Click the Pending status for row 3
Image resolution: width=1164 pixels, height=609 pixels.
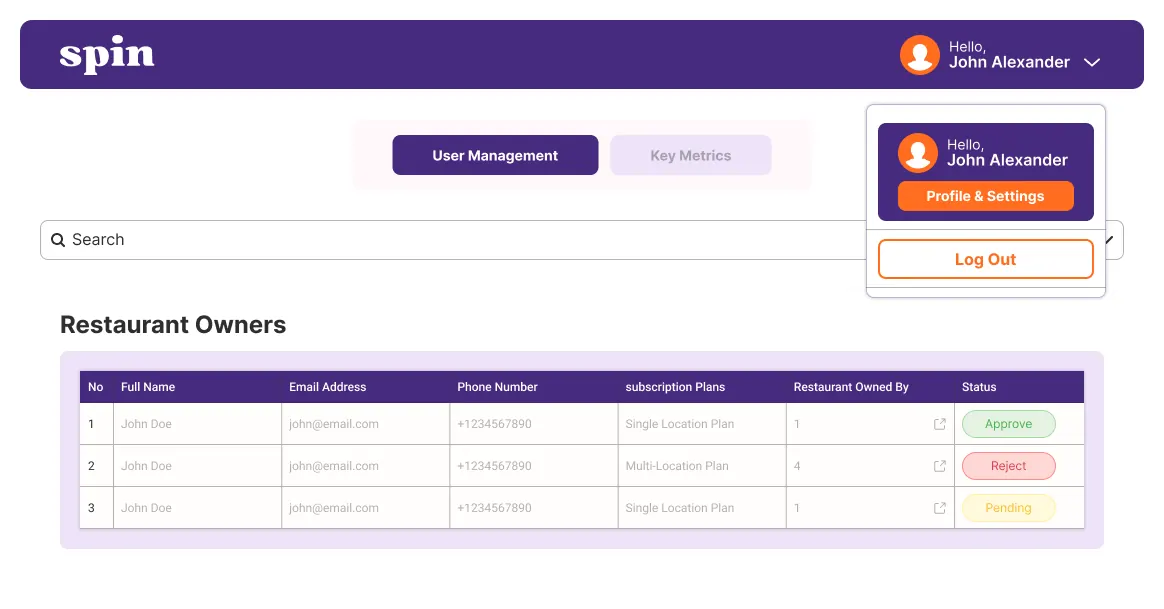(x=1008, y=508)
